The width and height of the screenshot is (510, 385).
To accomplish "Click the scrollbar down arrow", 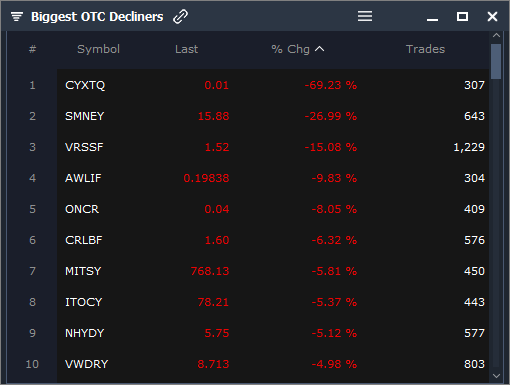I will point(496,376).
